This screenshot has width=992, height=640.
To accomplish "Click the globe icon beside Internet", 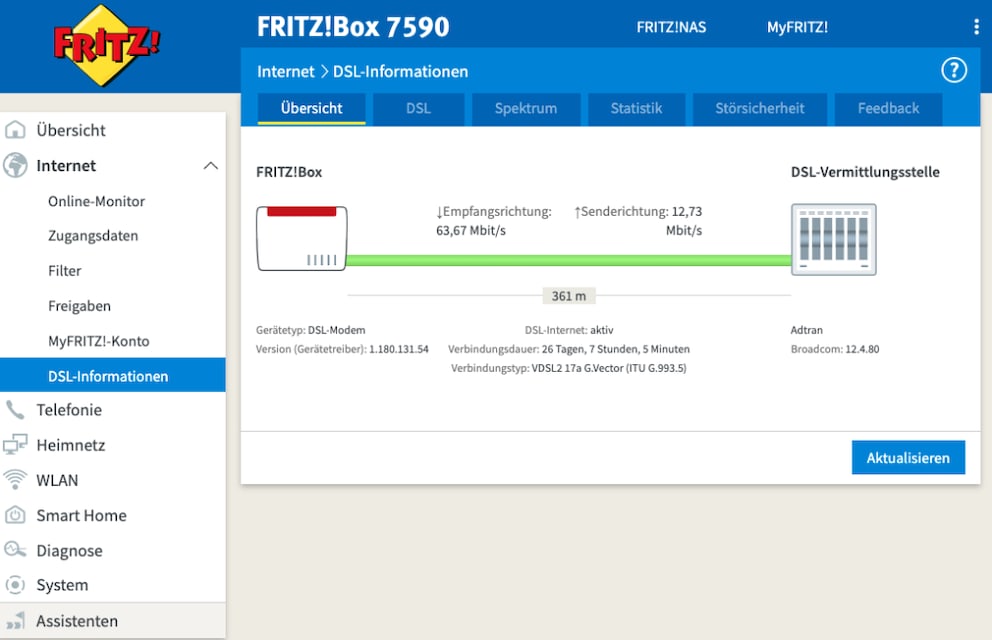I will point(15,165).
